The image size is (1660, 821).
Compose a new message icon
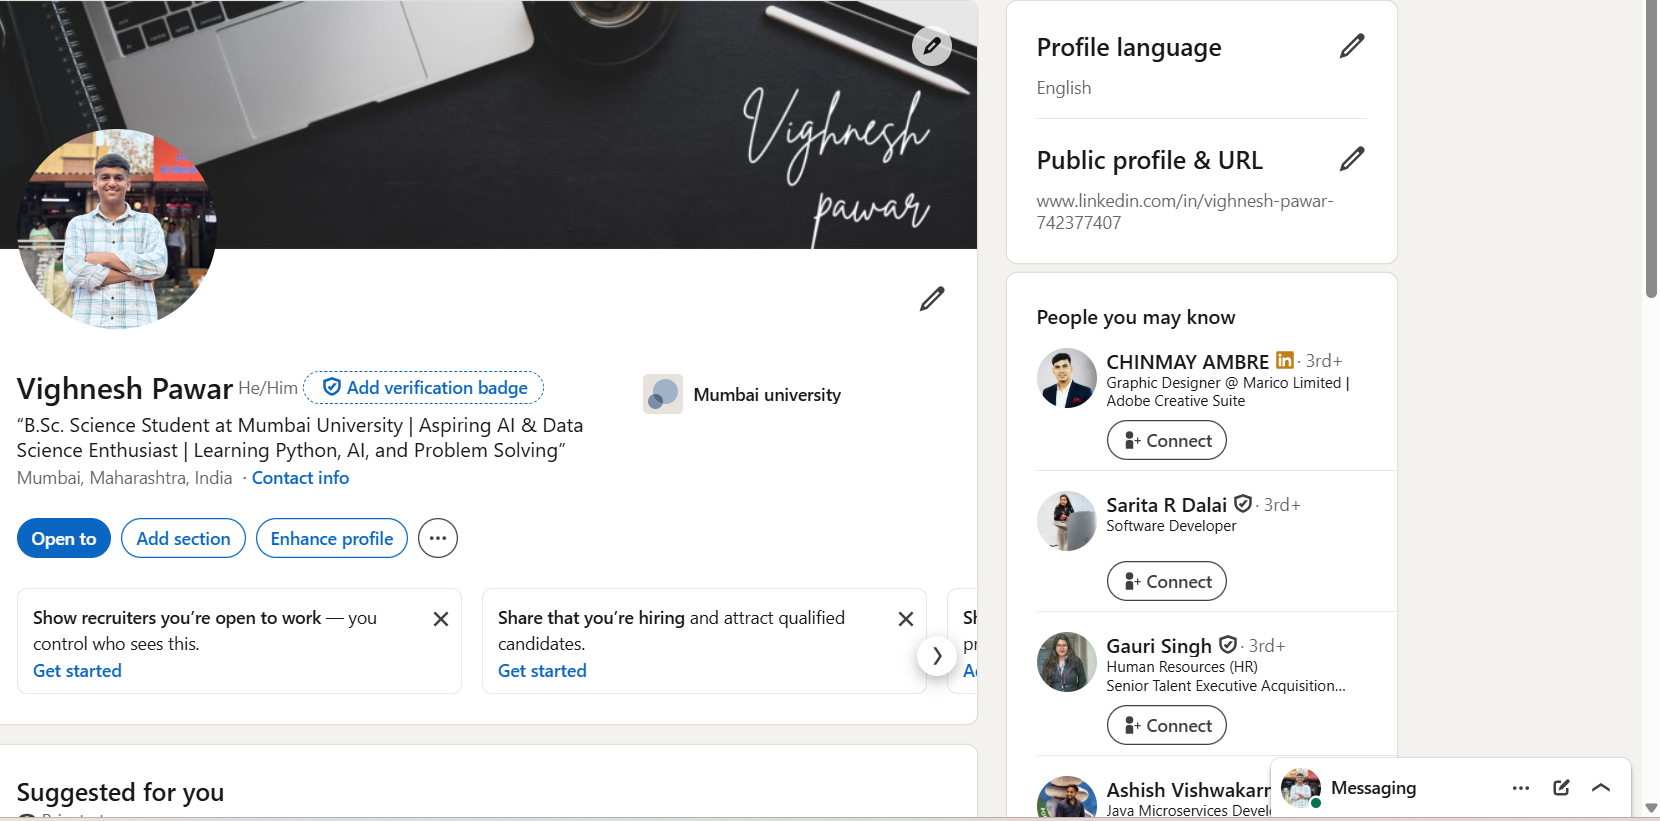click(x=1561, y=788)
